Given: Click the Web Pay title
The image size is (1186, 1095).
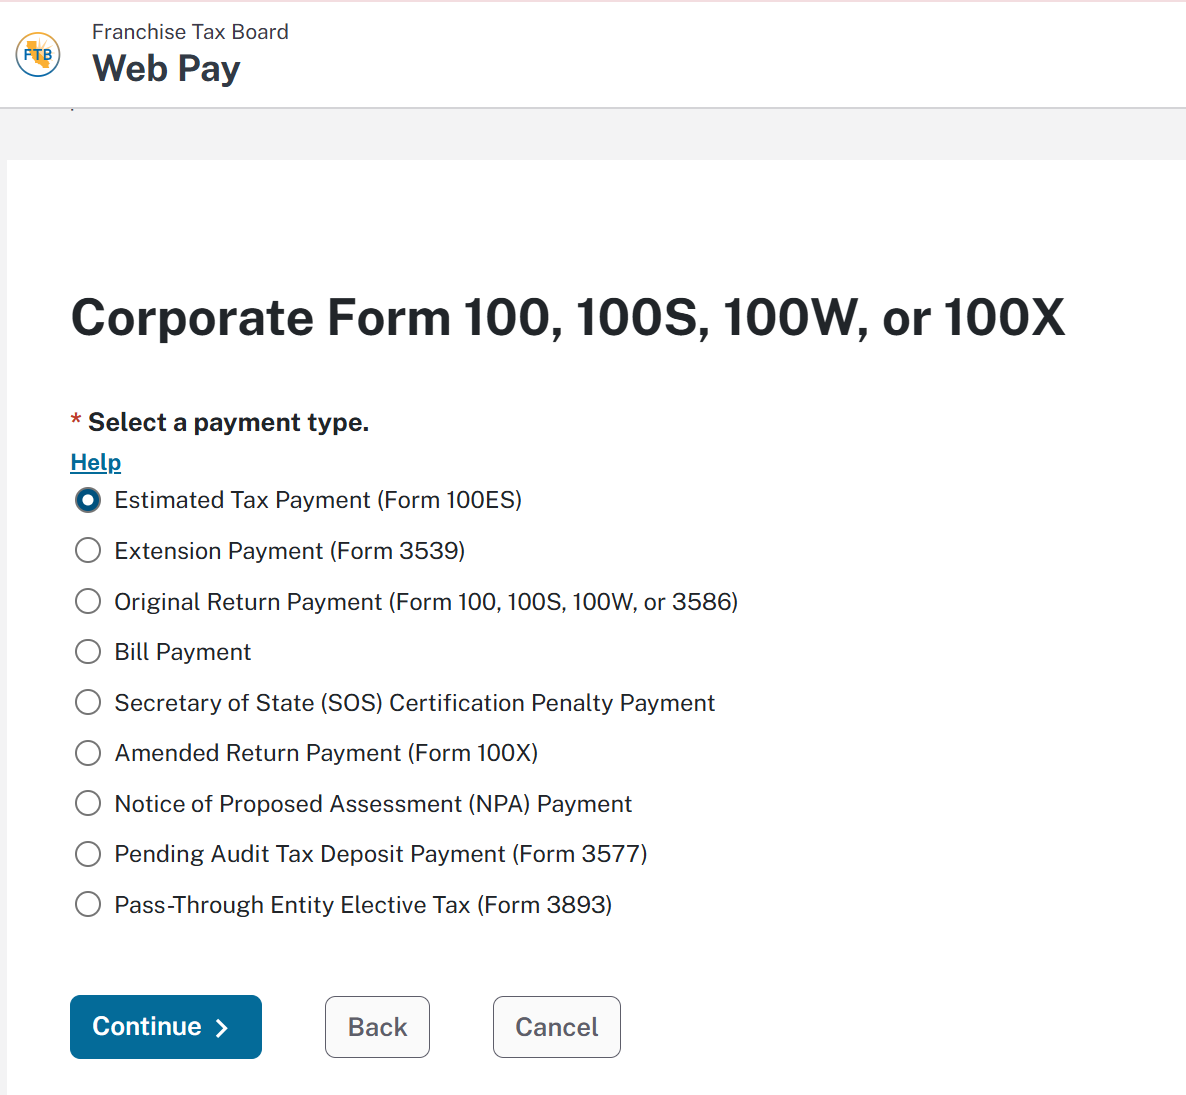Looking at the screenshot, I should click(166, 69).
